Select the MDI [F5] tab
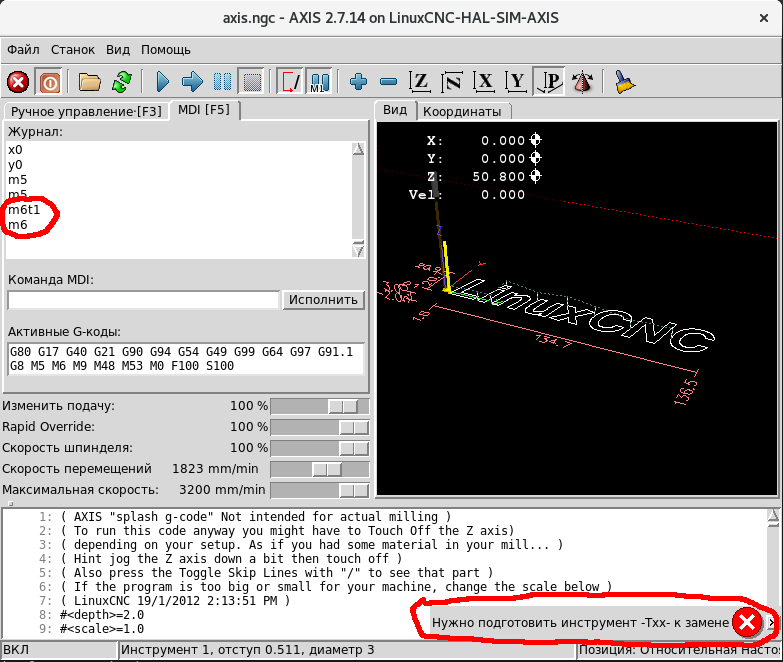 [204, 110]
